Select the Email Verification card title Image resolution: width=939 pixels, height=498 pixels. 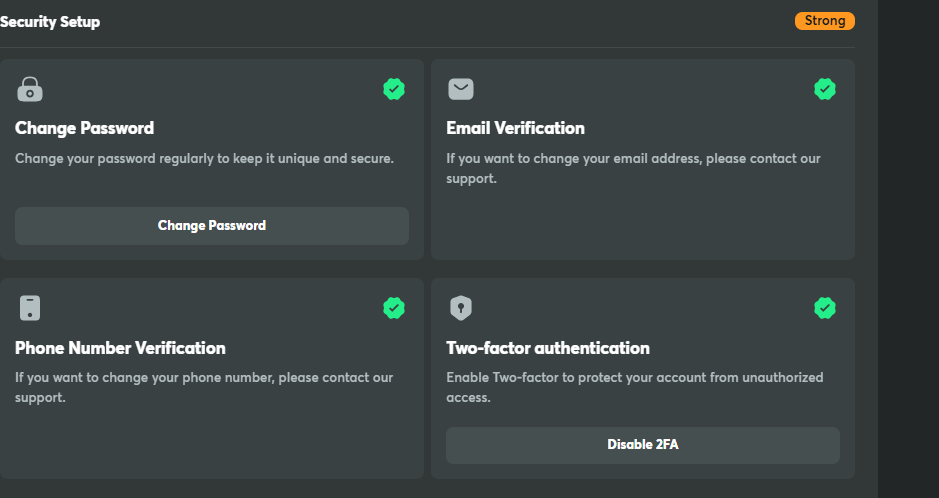[x=515, y=128]
